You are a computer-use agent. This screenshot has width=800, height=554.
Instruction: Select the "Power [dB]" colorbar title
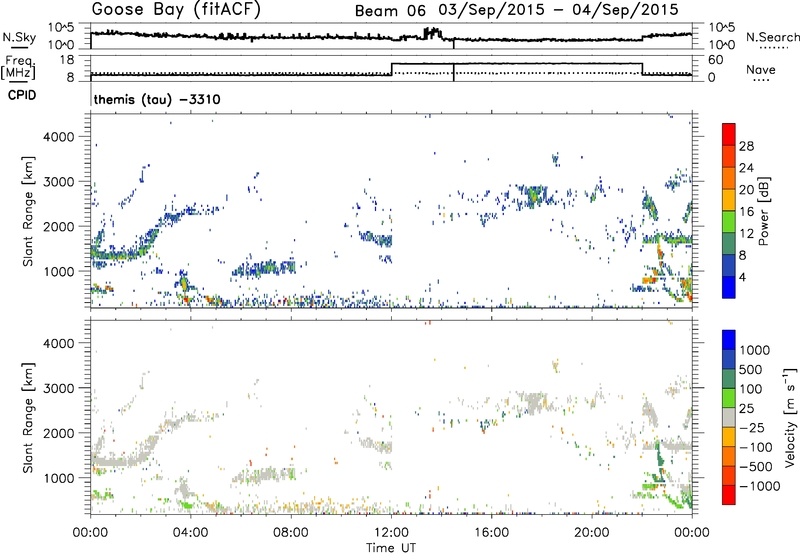click(x=764, y=211)
